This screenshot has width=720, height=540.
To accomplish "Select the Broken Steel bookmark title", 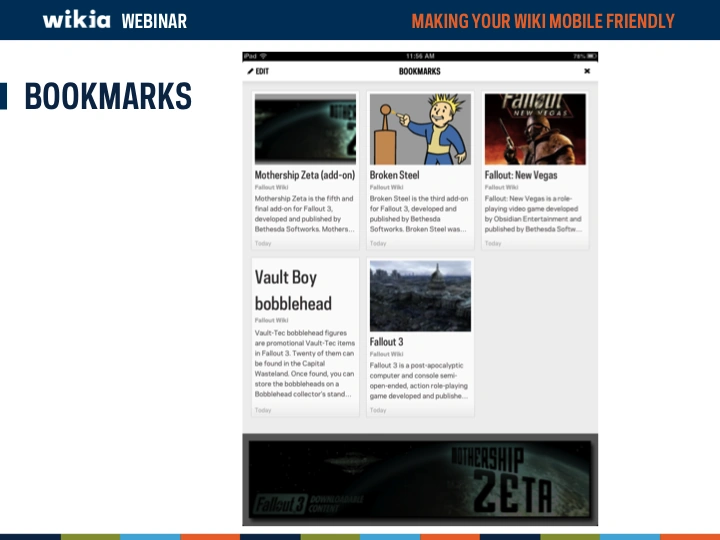I will click(x=395, y=175).
